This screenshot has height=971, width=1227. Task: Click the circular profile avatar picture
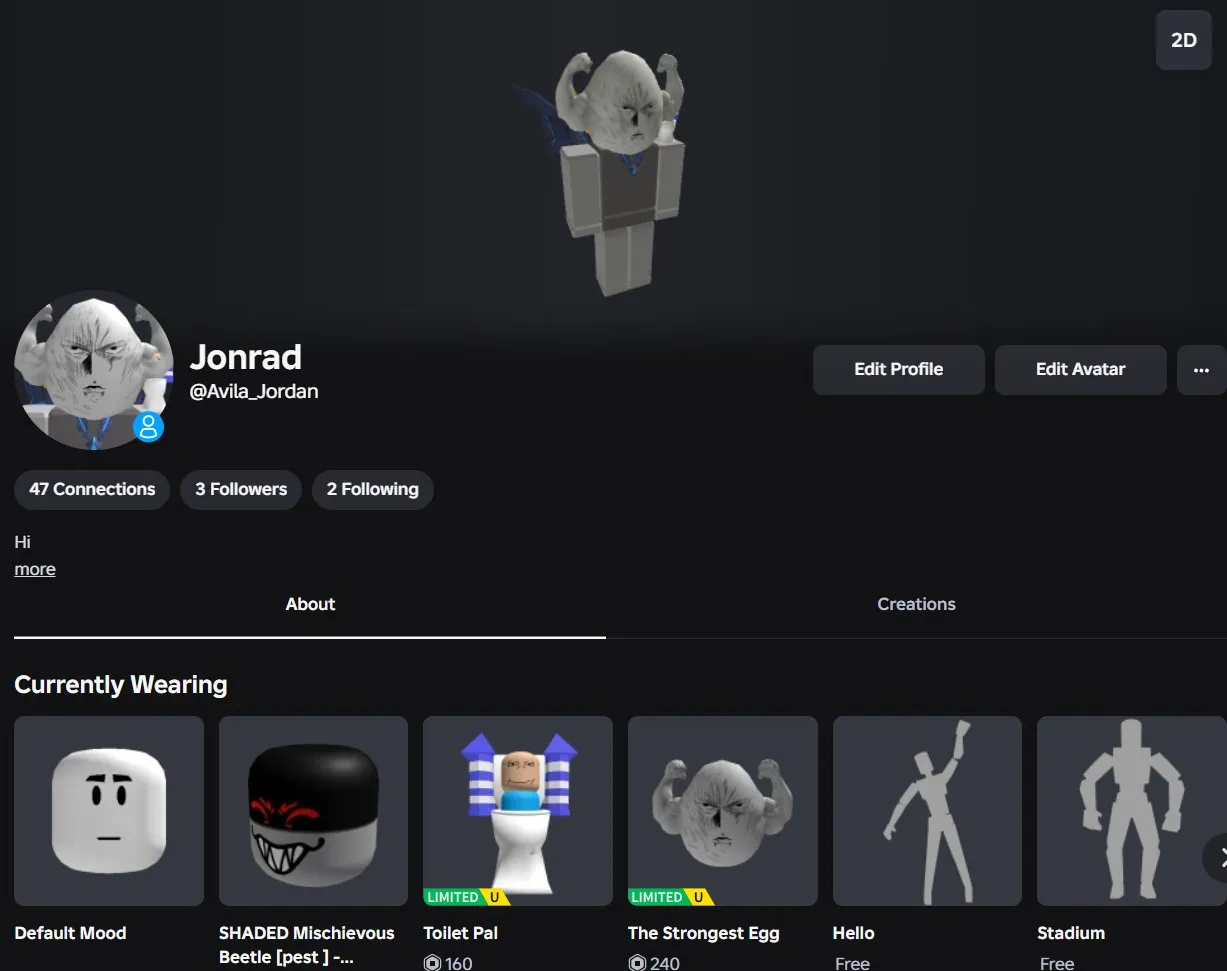pyautogui.click(x=94, y=371)
